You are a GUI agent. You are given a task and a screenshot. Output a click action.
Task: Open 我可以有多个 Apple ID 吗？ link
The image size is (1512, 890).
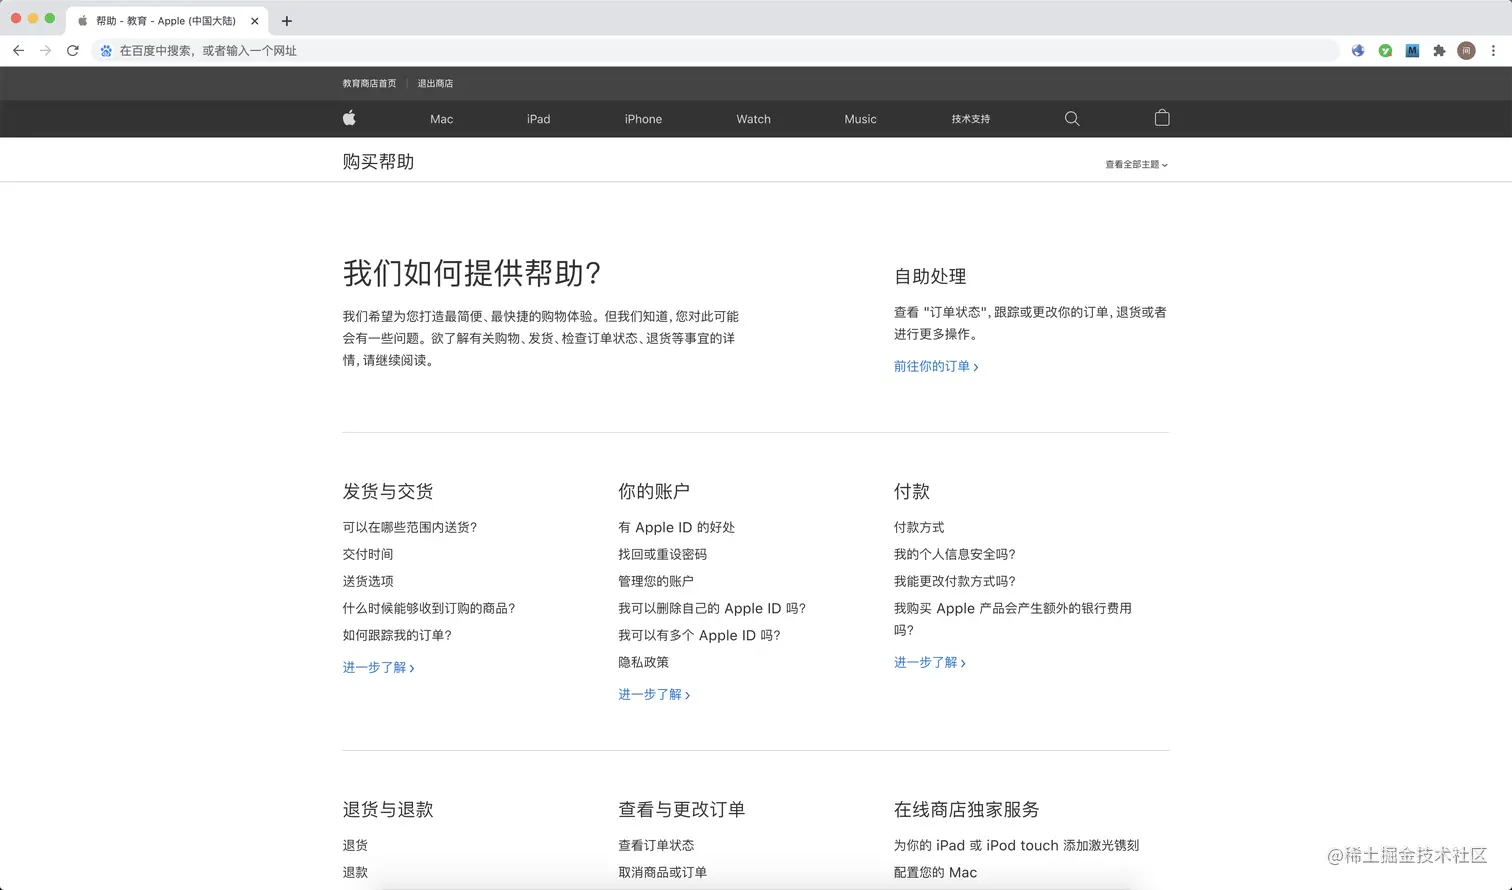[x=700, y=636]
